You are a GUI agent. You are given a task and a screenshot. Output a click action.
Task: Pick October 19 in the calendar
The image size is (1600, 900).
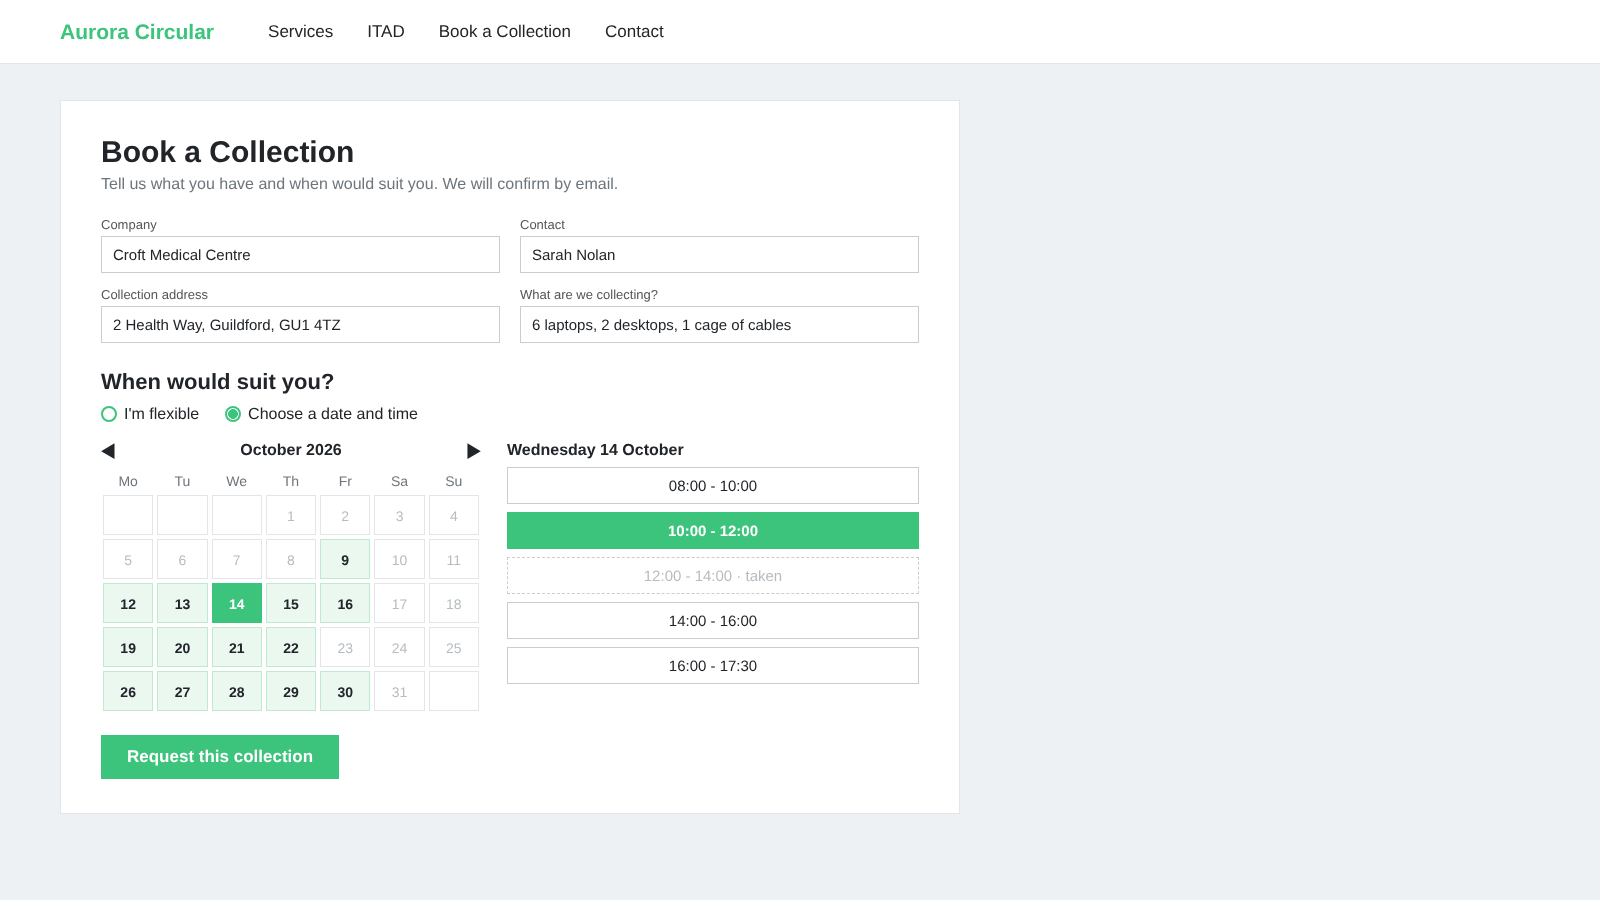point(128,648)
